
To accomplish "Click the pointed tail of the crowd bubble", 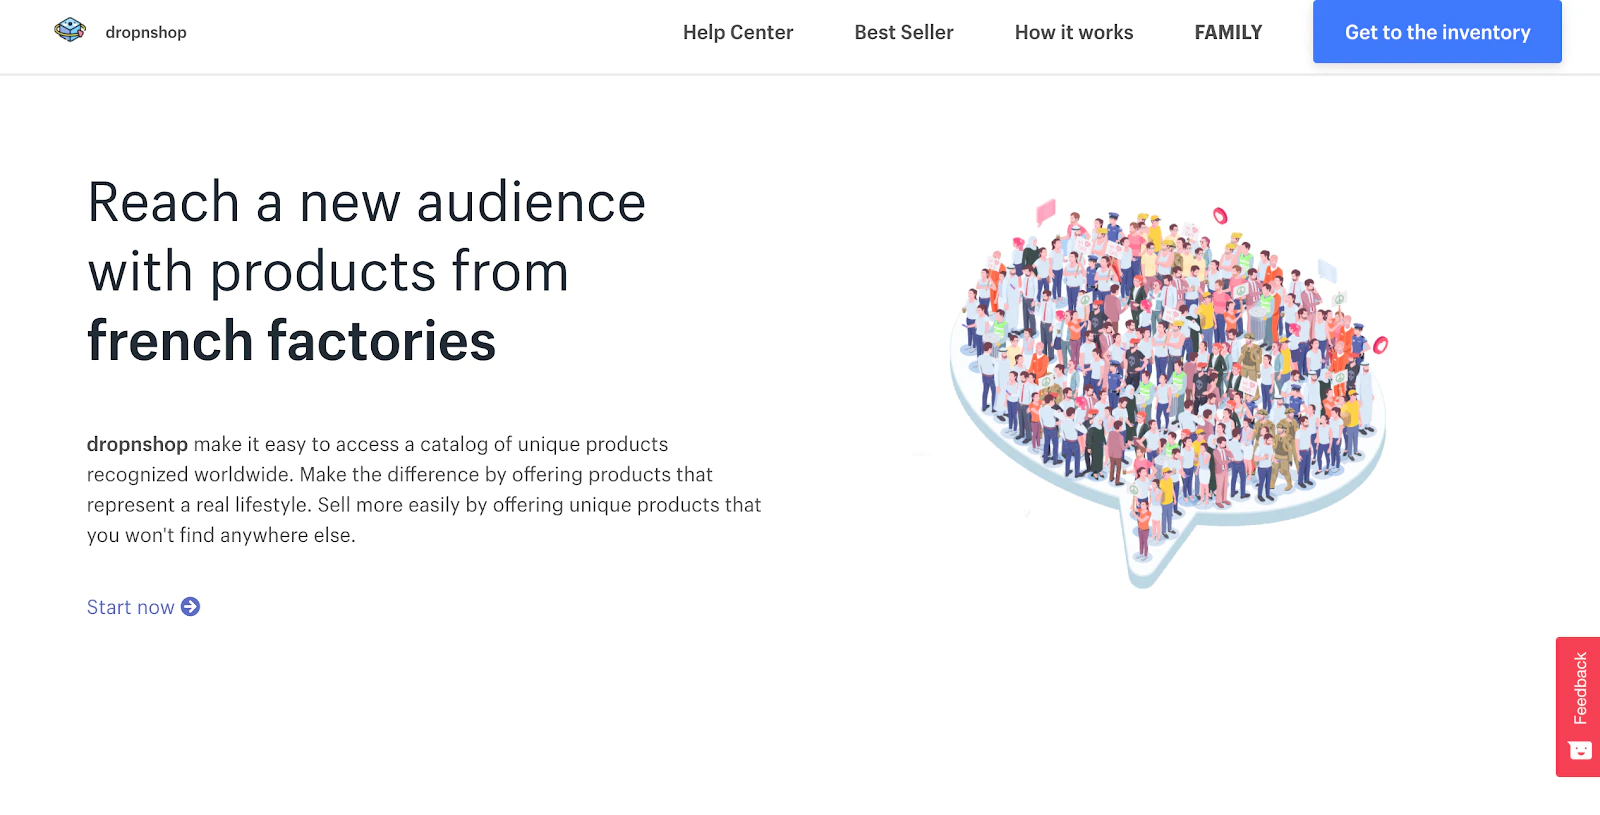I will [1145, 570].
